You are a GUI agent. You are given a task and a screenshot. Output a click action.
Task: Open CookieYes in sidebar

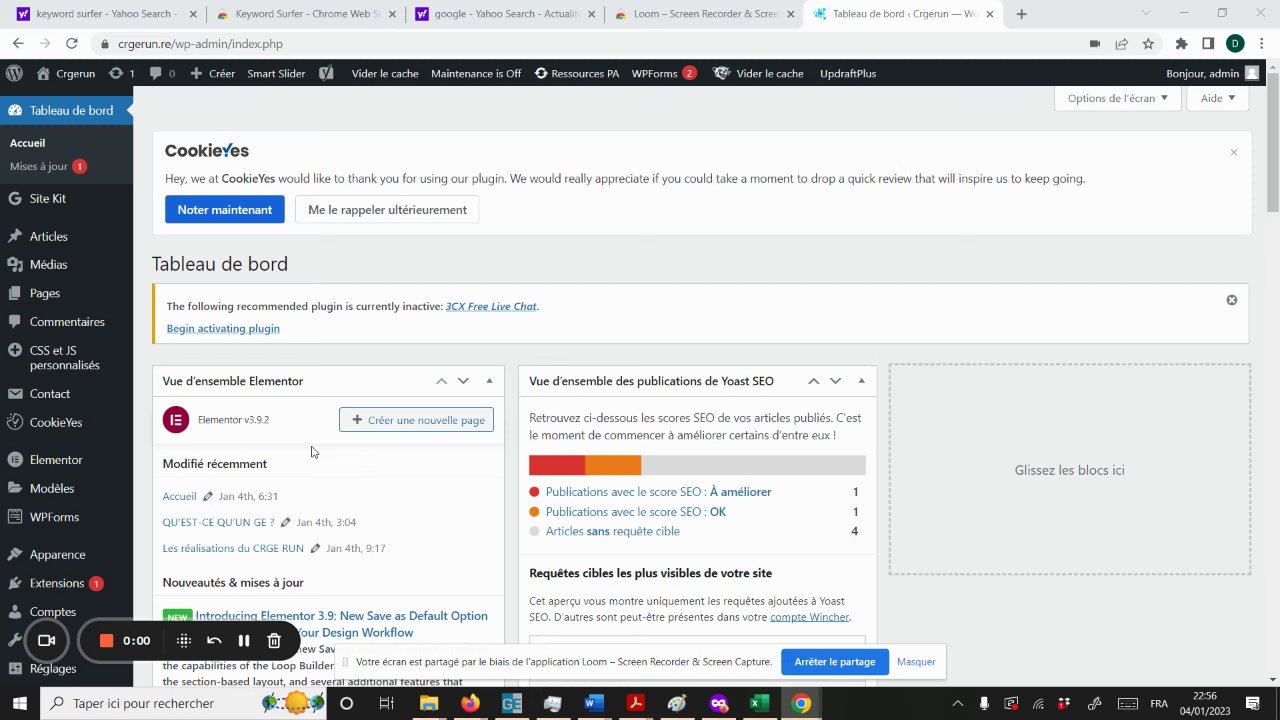pos(66,422)
